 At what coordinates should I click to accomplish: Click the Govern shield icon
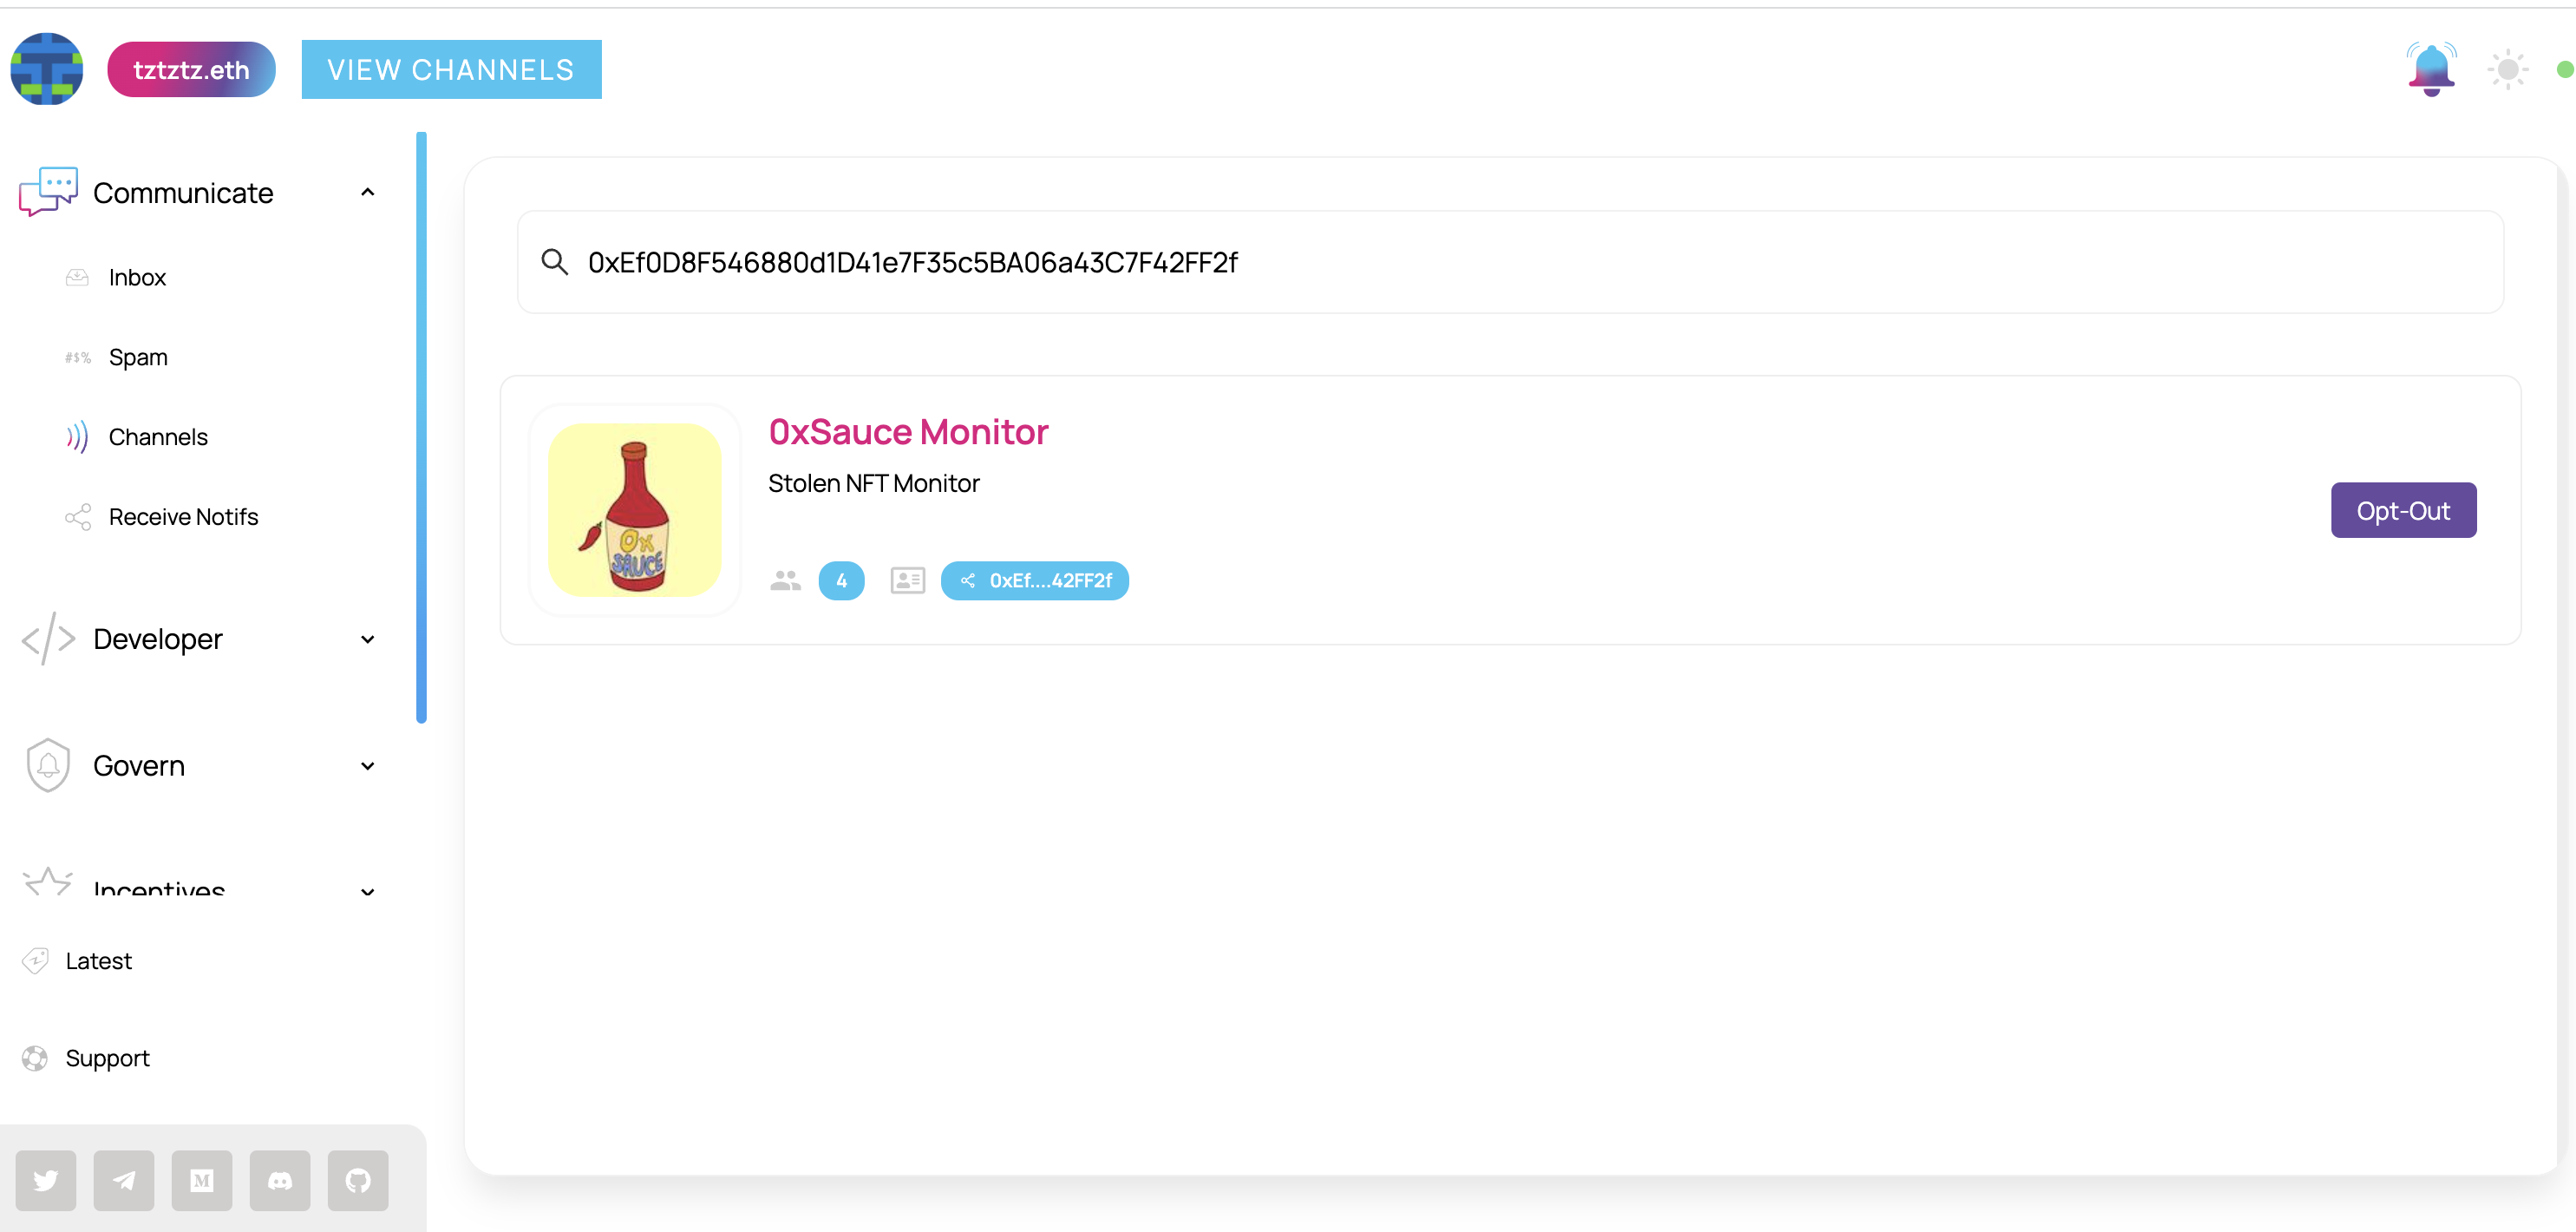tap(48, 765)
